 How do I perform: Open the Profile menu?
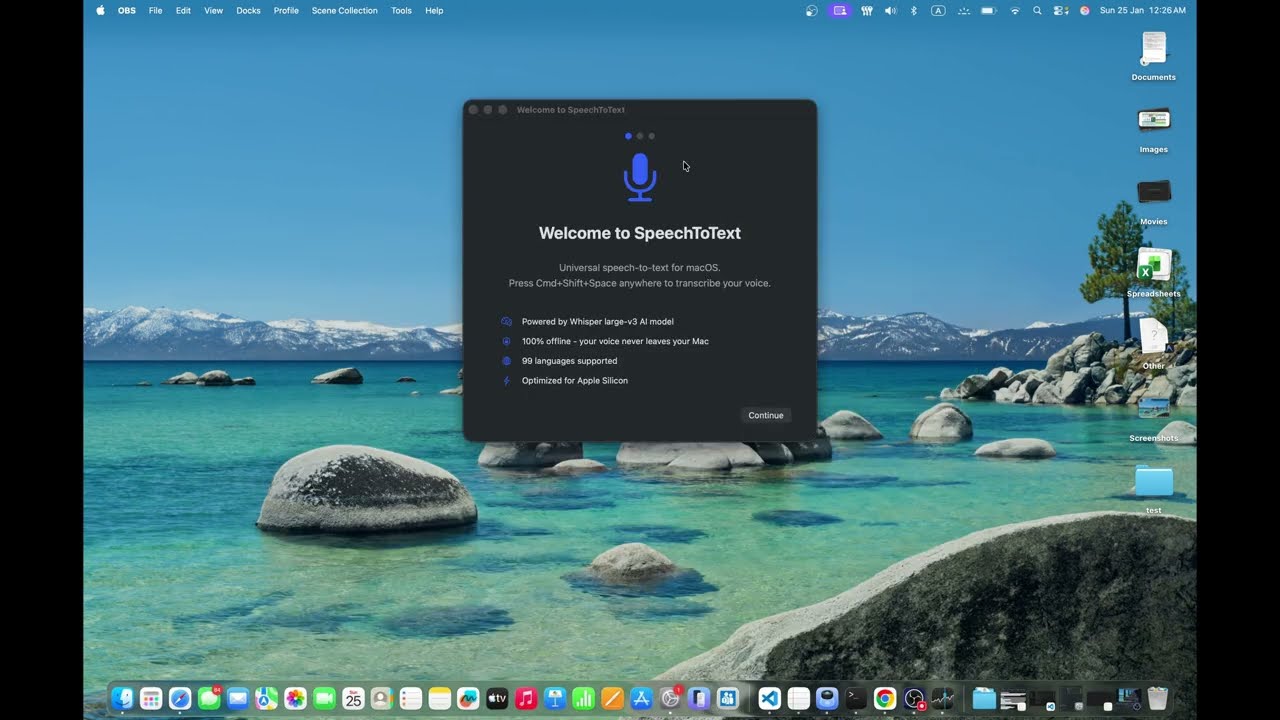point(286,10)
